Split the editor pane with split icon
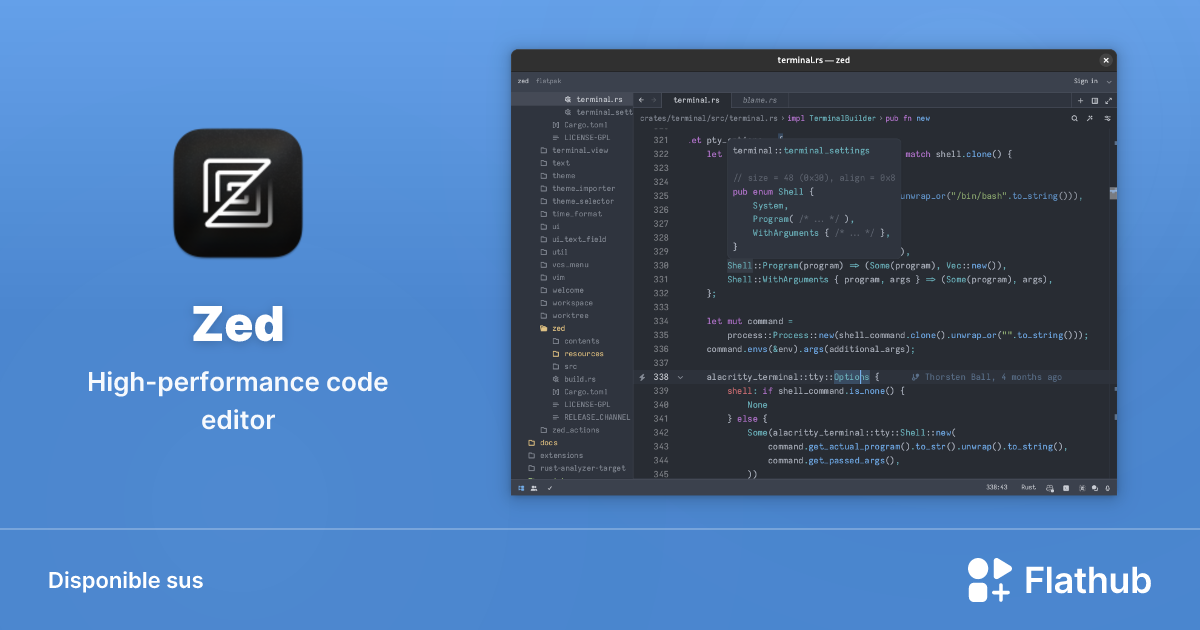 pyautogui.click(x=1094, y=100)
